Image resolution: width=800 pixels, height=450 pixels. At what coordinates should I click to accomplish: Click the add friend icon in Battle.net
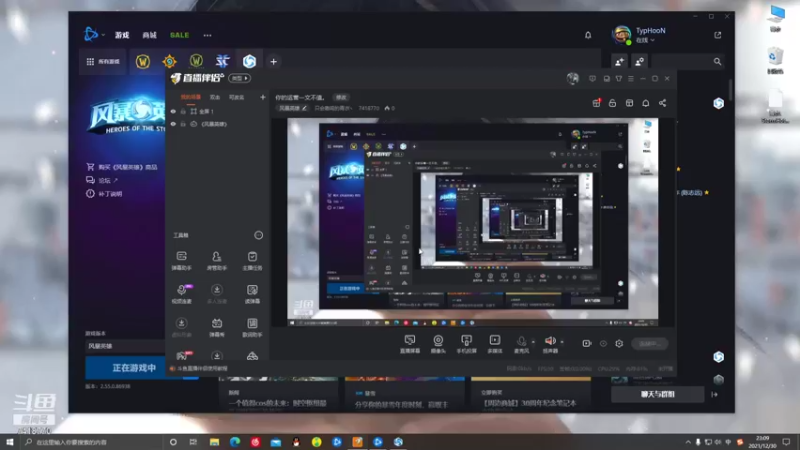tap(619, 62)
